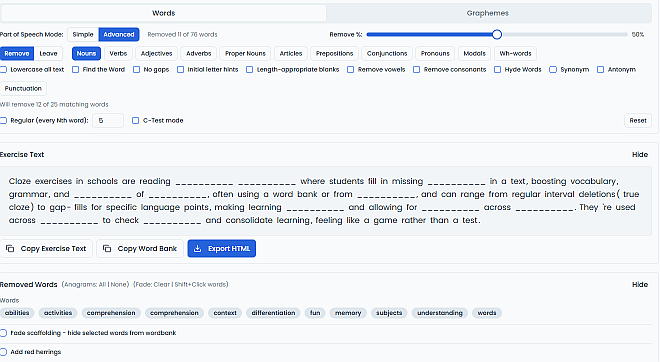Enable Fade scaffolding option
Screen dimensions: 660x362
[x=3, y=333]
